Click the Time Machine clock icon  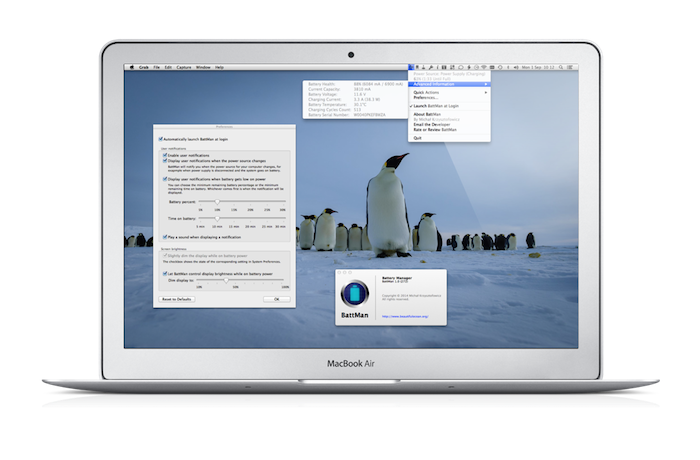(x=476, y=67)
